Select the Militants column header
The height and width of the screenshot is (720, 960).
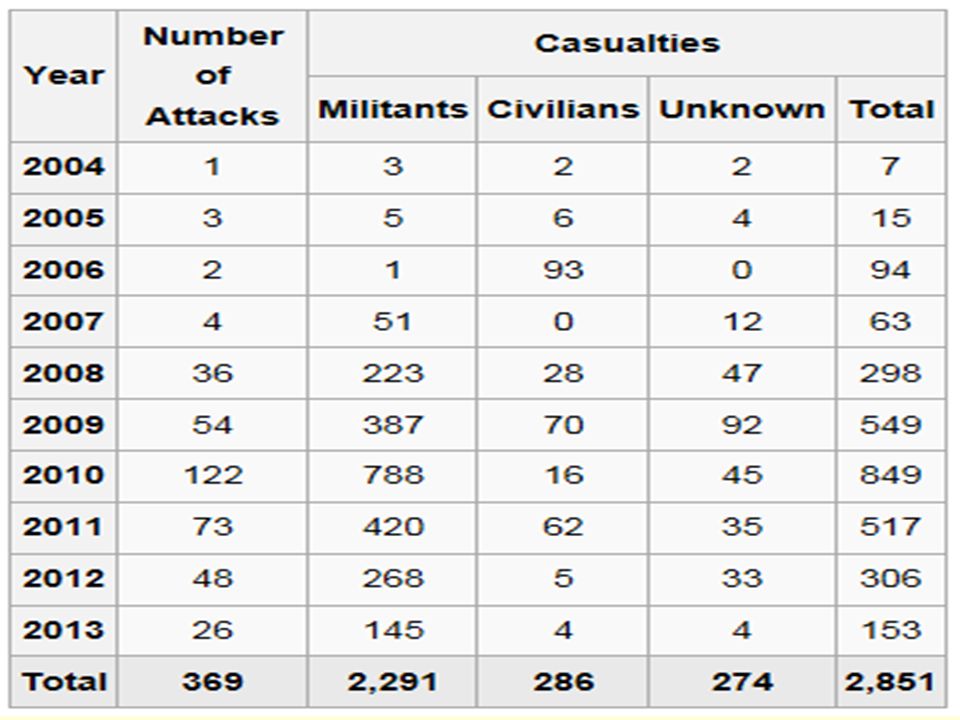pyautogui.click(x=392, y=110)
